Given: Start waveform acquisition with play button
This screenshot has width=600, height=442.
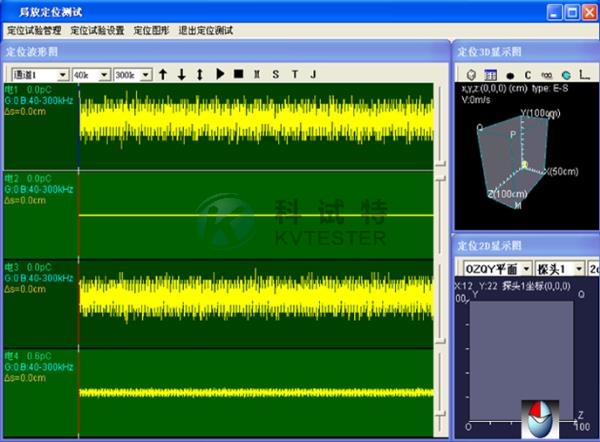Looking at the screenshot, I should pos(220,74).
